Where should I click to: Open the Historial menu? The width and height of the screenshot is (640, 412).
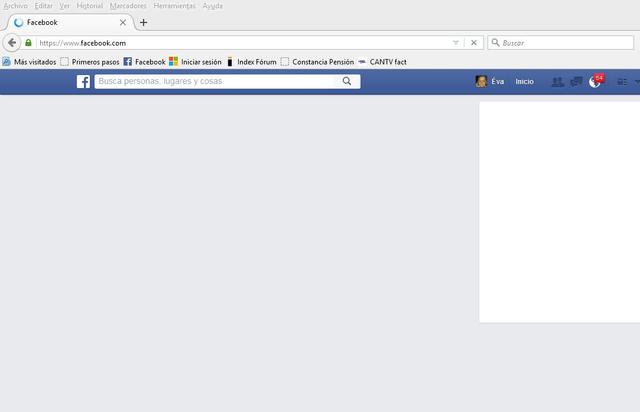89,6
